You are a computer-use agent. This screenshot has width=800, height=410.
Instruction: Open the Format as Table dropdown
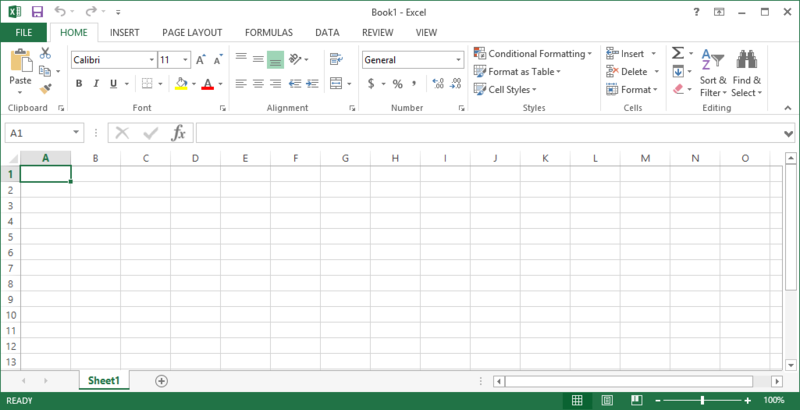point(517,72)
